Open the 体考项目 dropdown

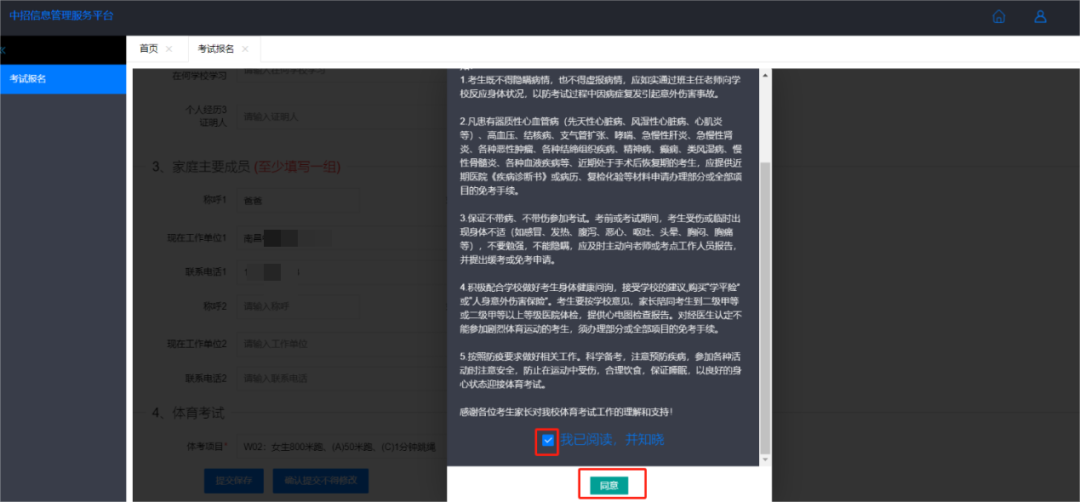[x=341, y=447]
